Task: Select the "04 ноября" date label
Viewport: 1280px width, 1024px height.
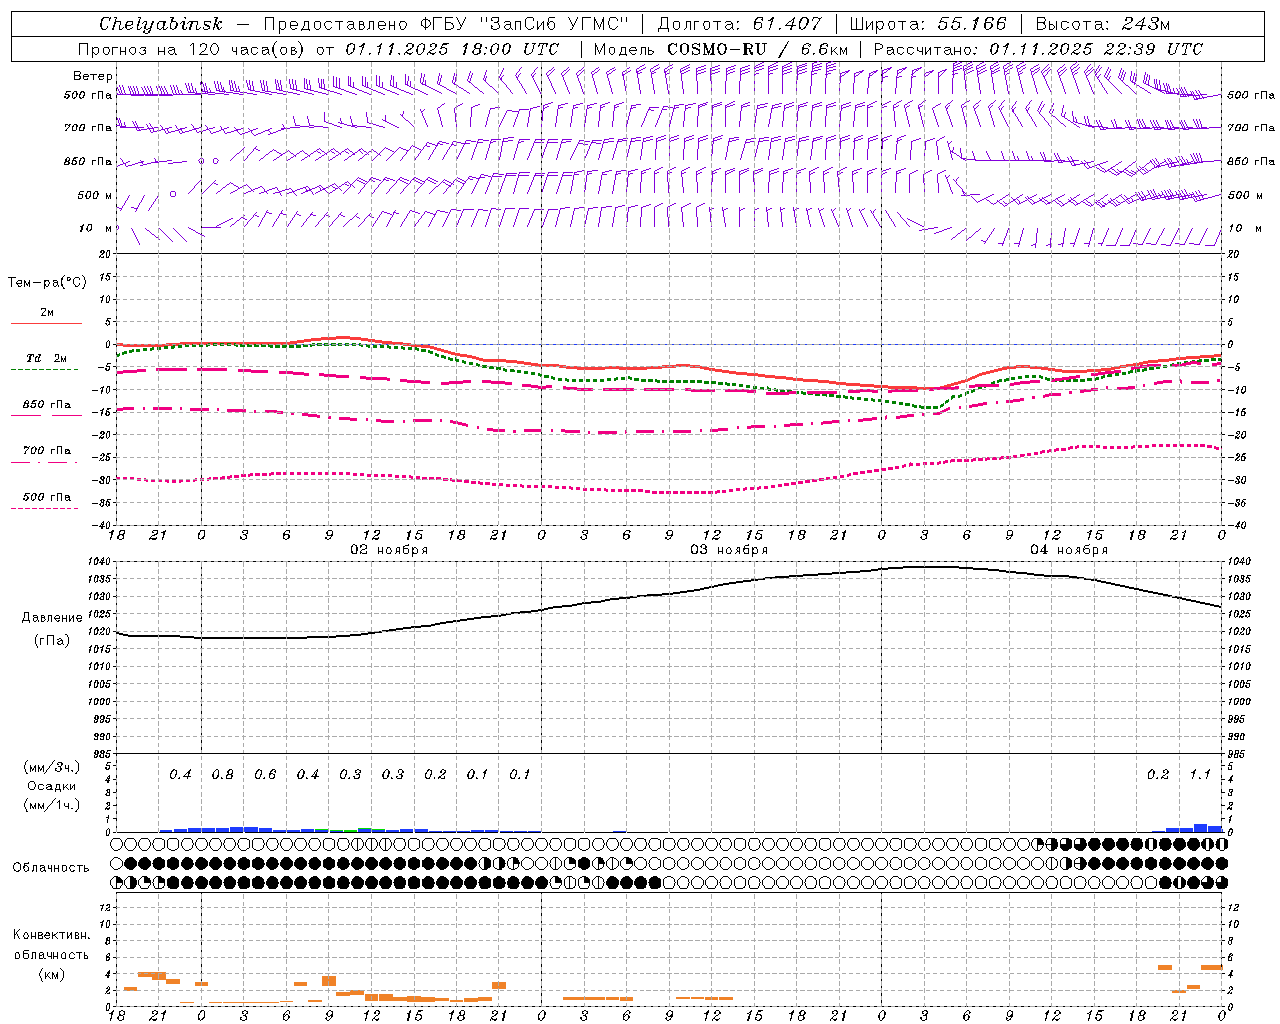Action: [x=1069, y=550]
